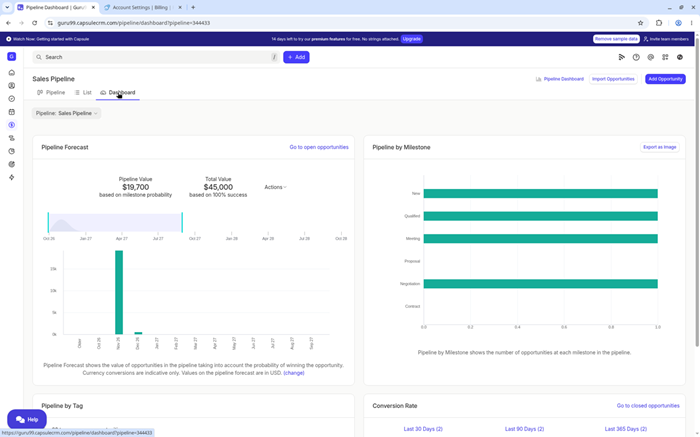Open the sparkle star icon in sidebar

12,177
